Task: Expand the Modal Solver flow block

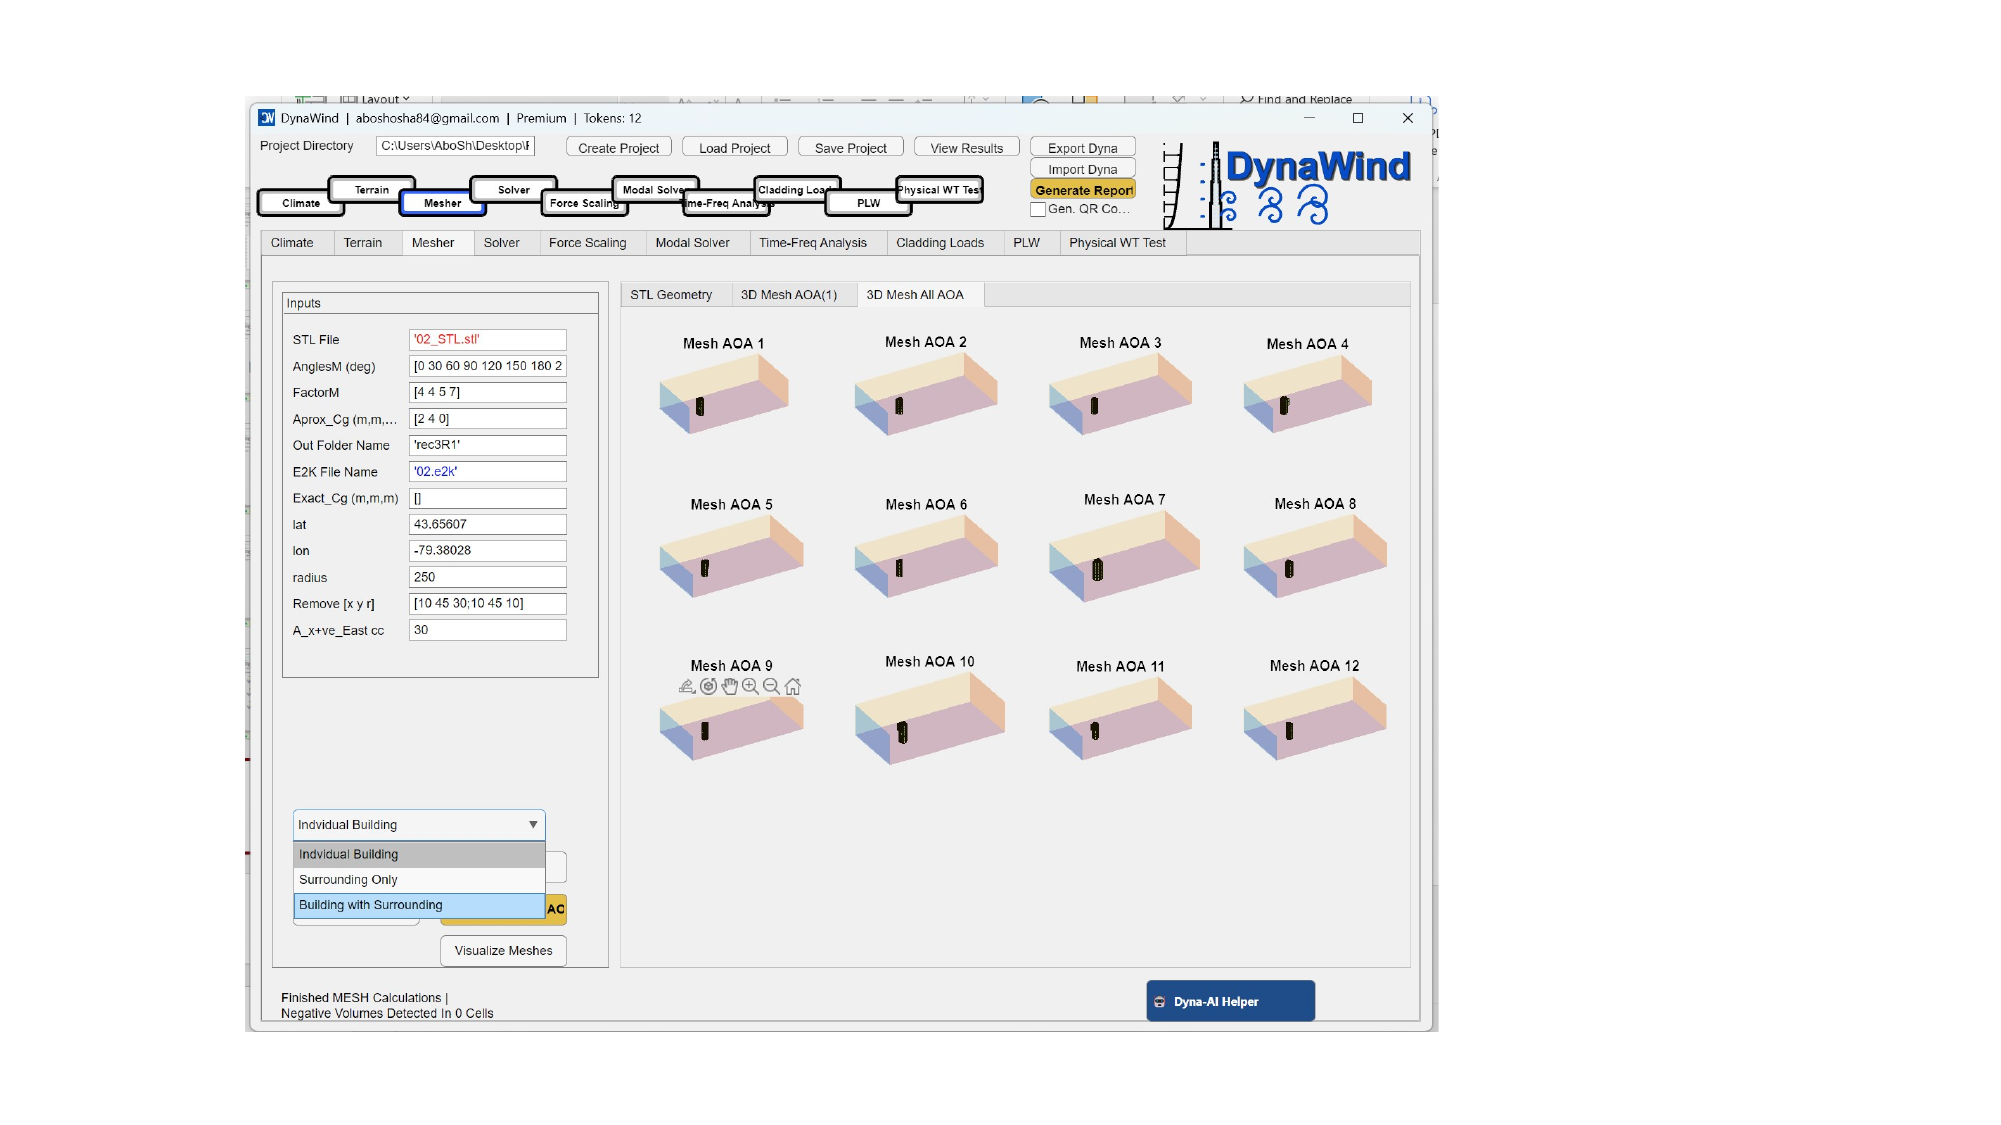Action: tap(655, 189)
